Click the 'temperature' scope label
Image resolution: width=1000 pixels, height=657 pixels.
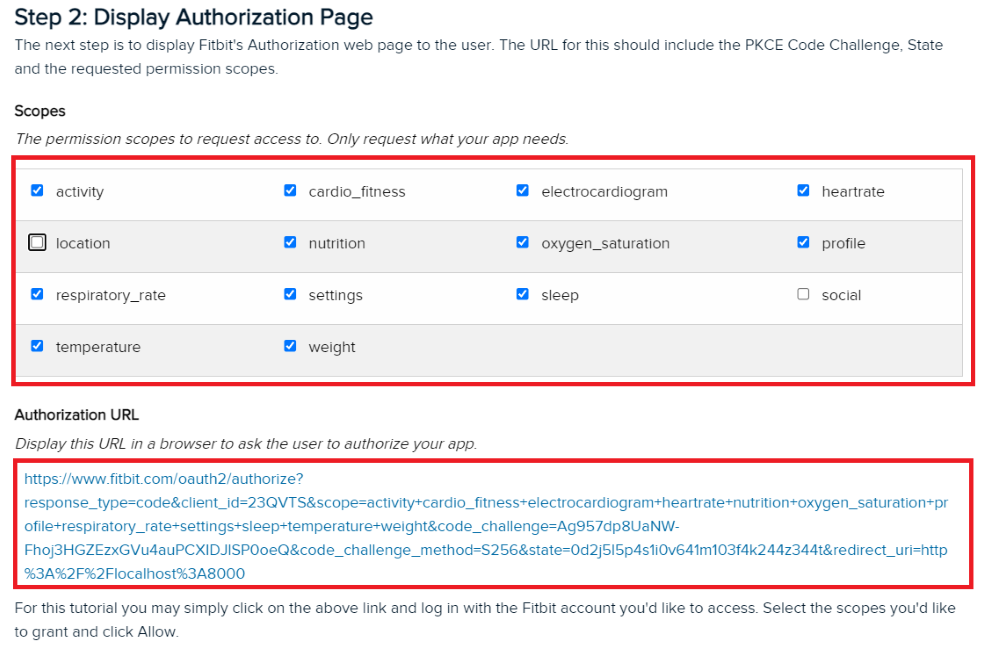click(x=98, y=347)
